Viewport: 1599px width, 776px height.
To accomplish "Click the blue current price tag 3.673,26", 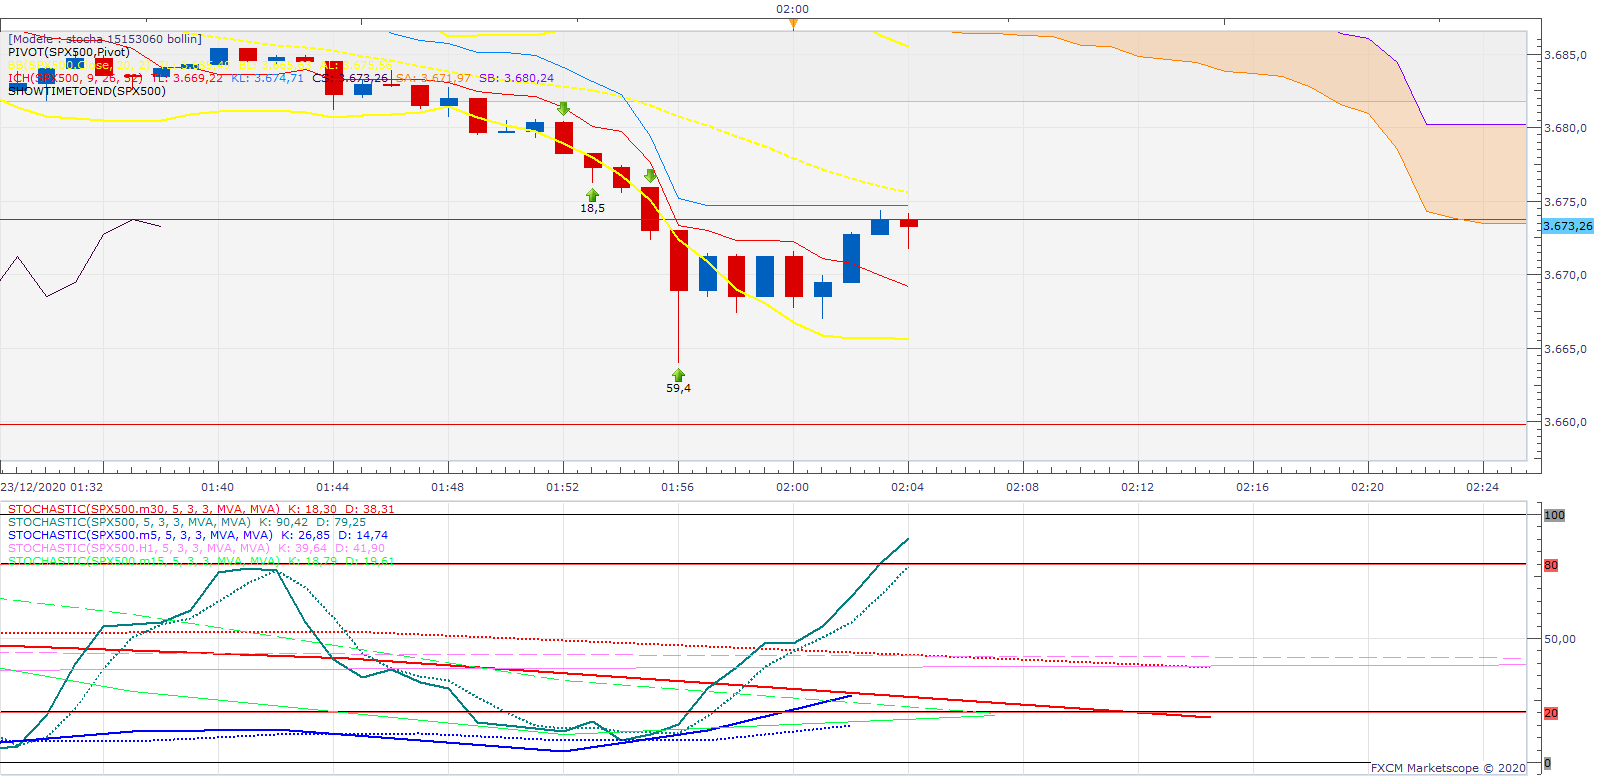I will pyautogui.click(x=1567, y=226).
